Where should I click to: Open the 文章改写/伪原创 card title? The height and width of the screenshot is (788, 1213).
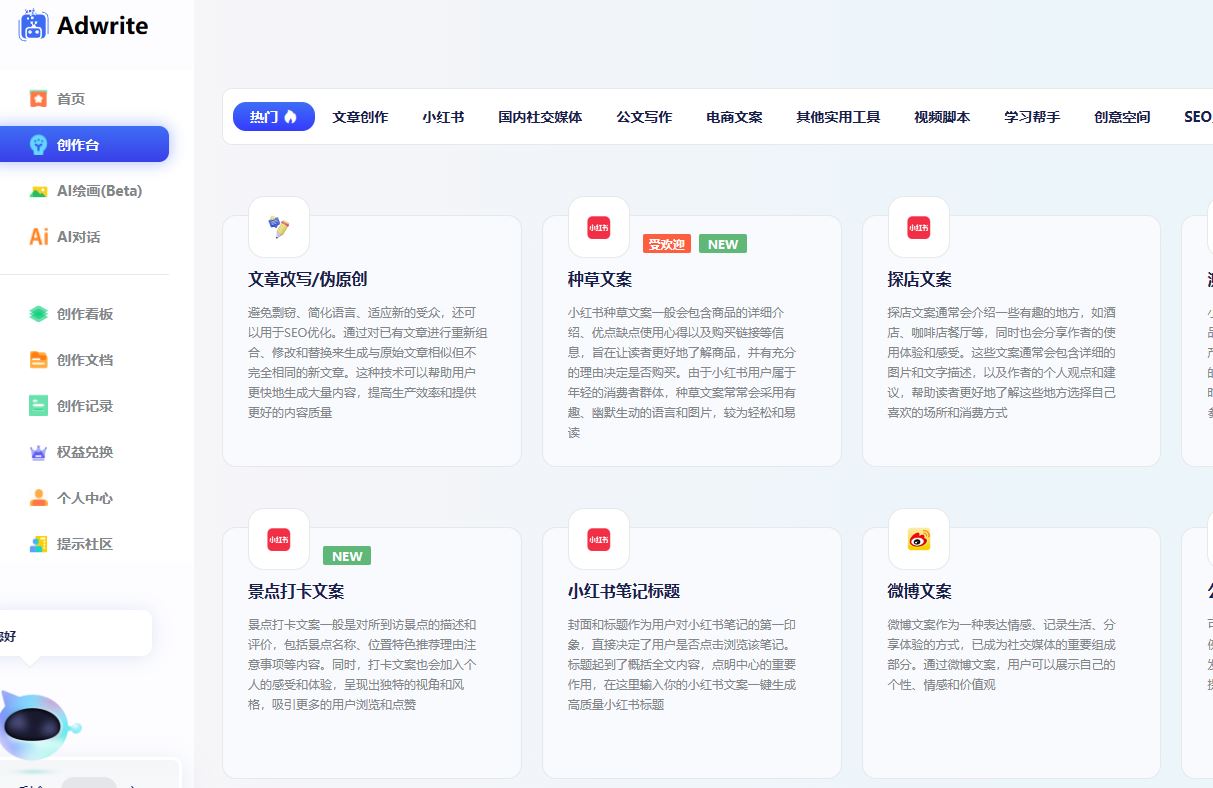point(308,279)
